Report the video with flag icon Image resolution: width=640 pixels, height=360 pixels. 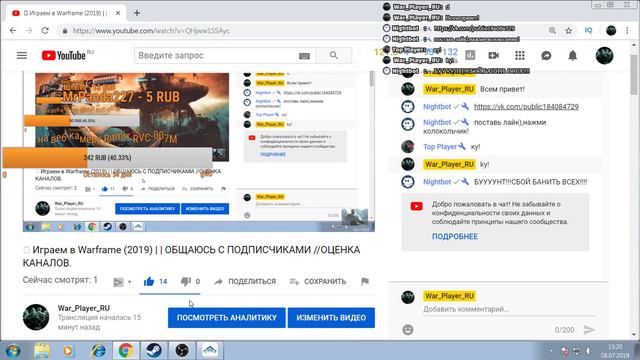pos(365,281)
